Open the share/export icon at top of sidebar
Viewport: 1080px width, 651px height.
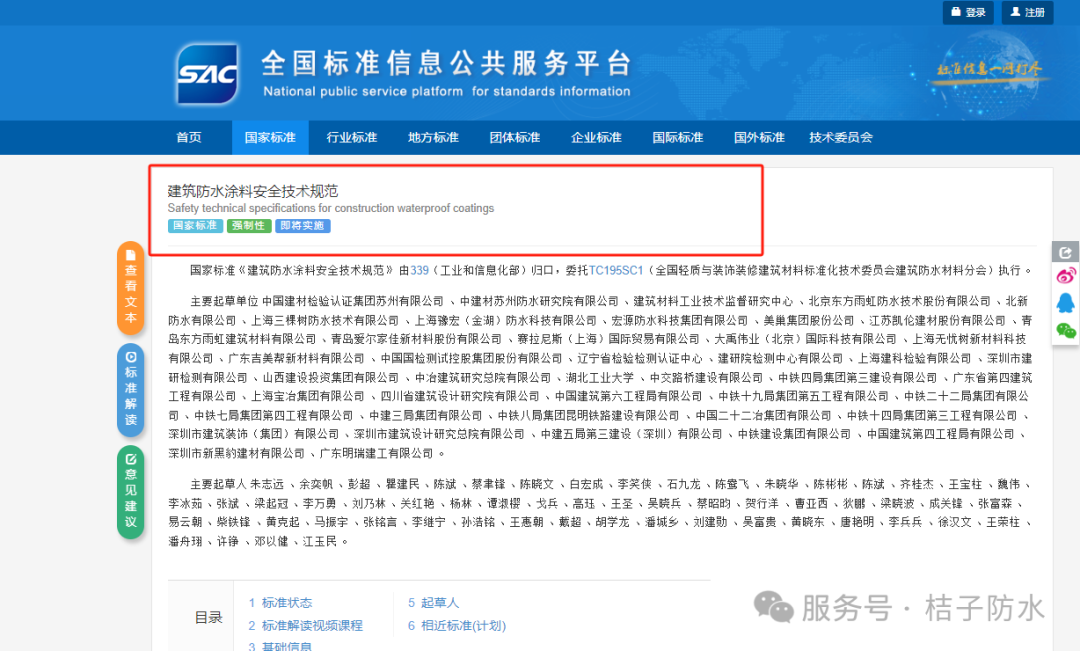click(1066, 253)
